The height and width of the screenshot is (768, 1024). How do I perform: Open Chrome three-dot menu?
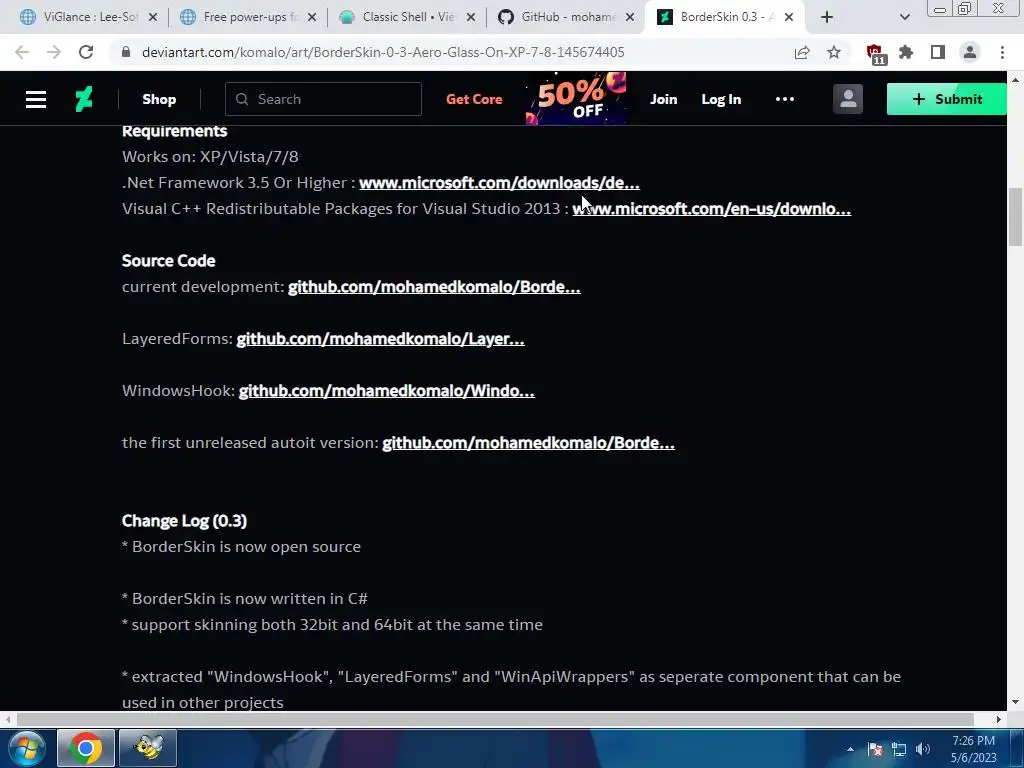pyautogui.click(x=1002, y=52)
